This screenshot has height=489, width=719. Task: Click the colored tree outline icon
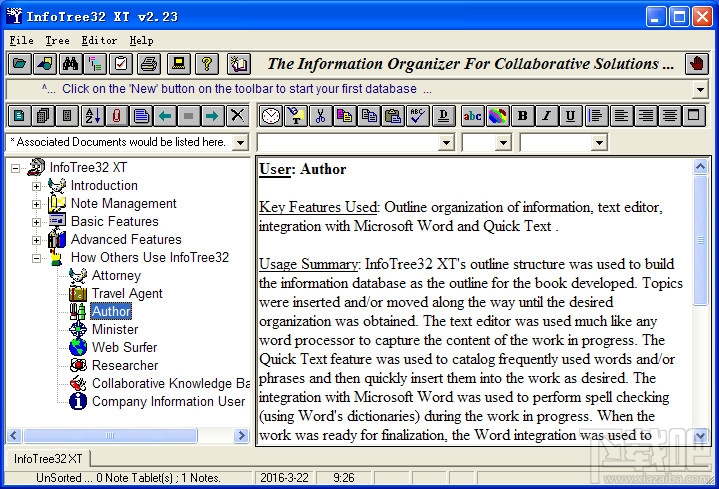[95, 64]
